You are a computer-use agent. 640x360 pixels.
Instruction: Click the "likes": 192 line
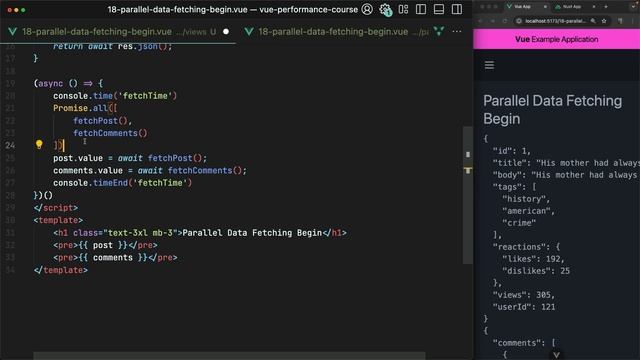pyautogui.click(x=533, y=259)
